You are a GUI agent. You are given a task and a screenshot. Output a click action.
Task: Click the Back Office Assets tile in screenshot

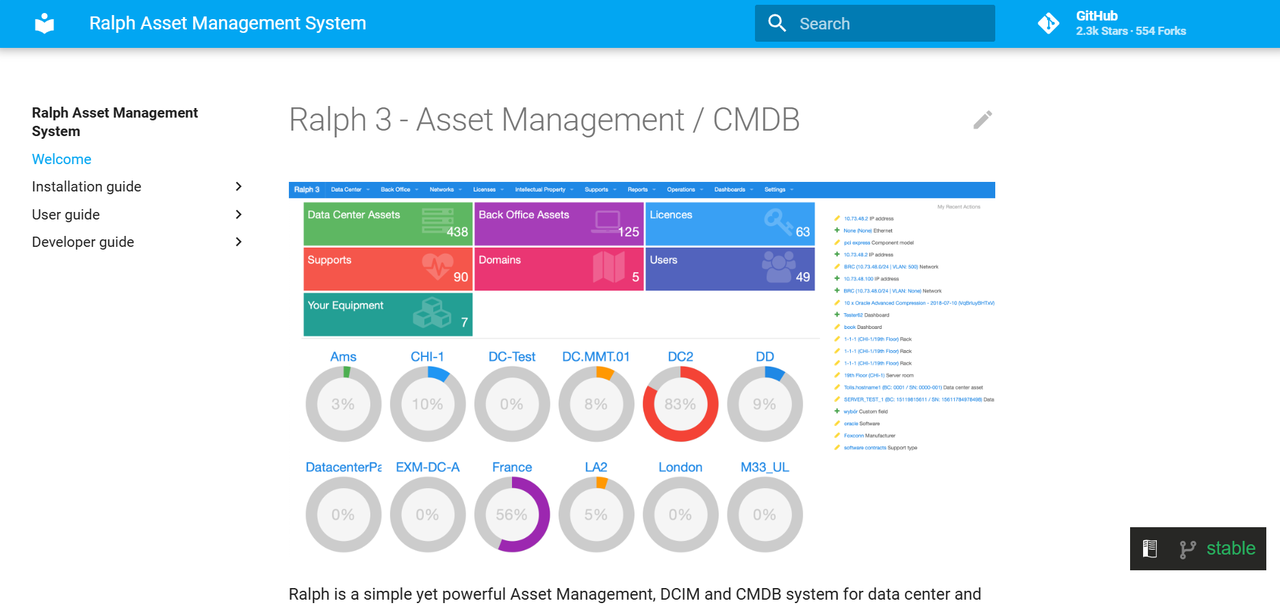coord(559,224)
